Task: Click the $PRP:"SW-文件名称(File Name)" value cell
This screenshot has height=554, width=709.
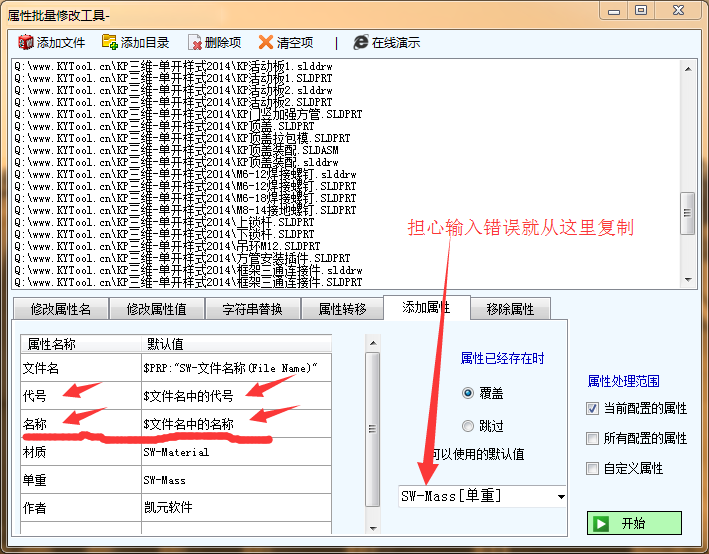Action: (x=236, y=368)
